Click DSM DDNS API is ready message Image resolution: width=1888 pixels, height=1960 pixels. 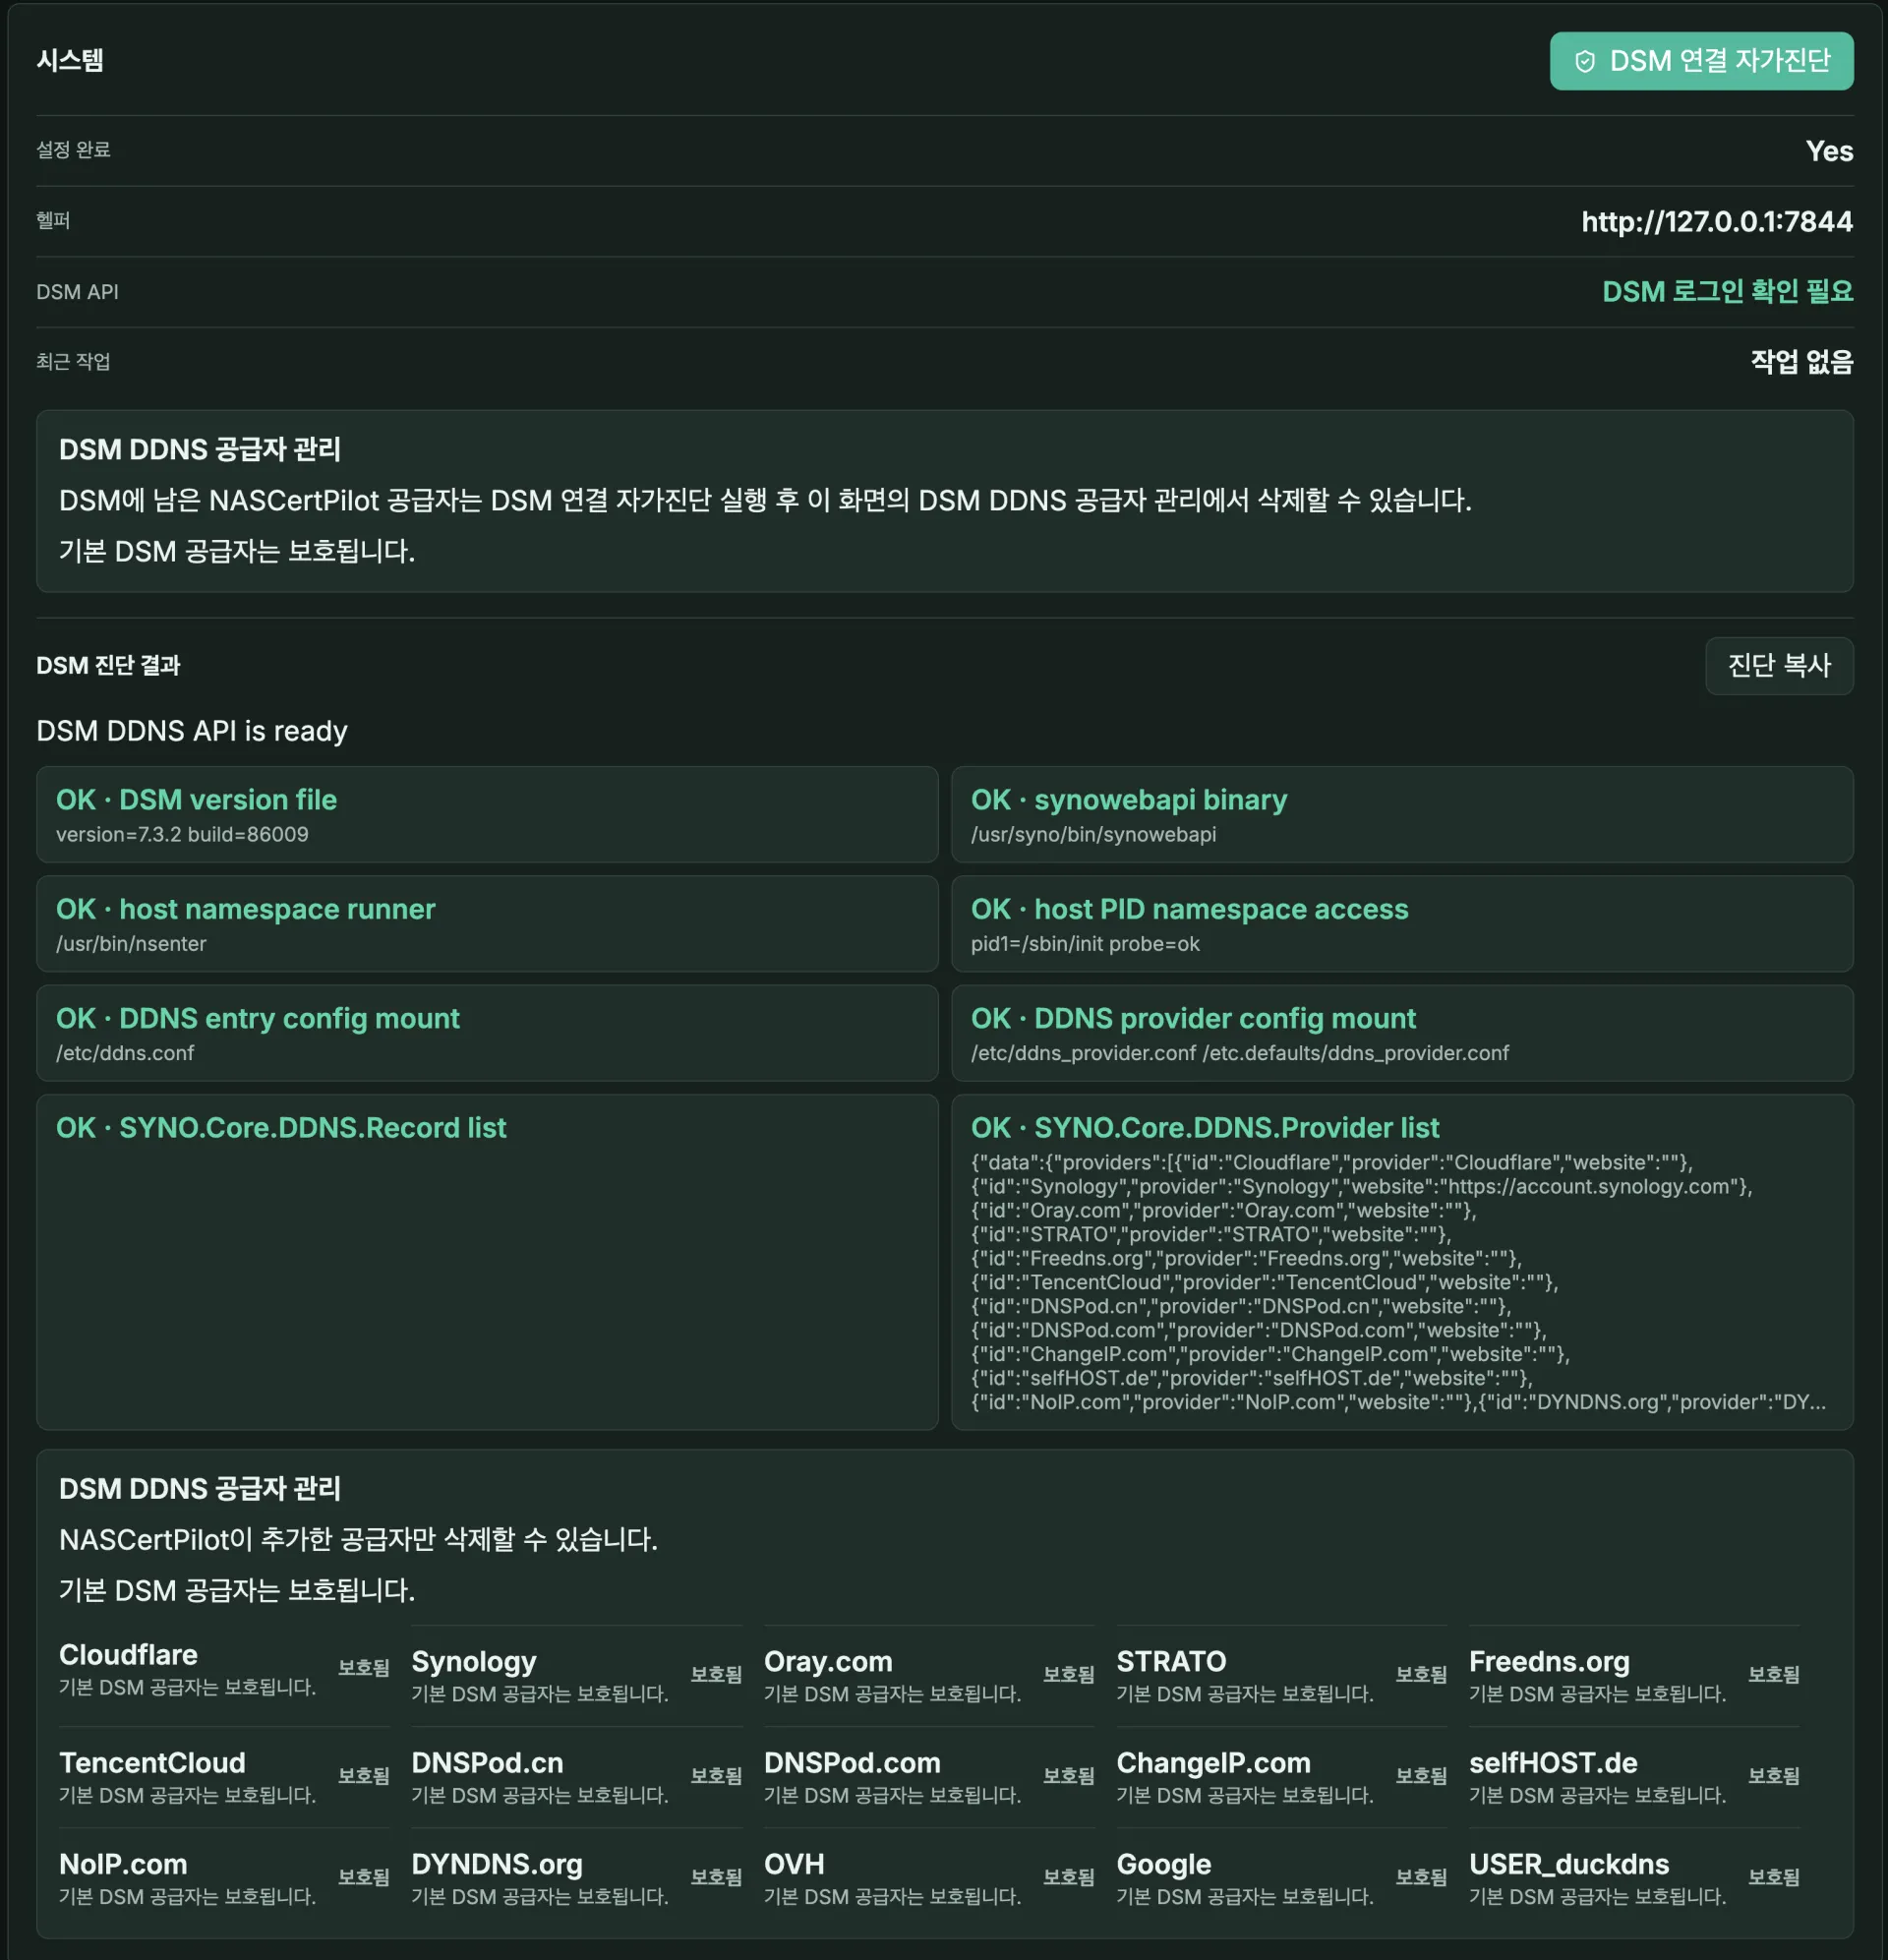click(x=192, y=731)
